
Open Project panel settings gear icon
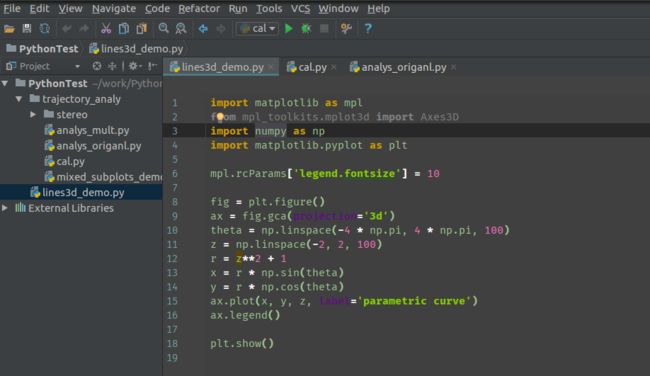point(133,66)
